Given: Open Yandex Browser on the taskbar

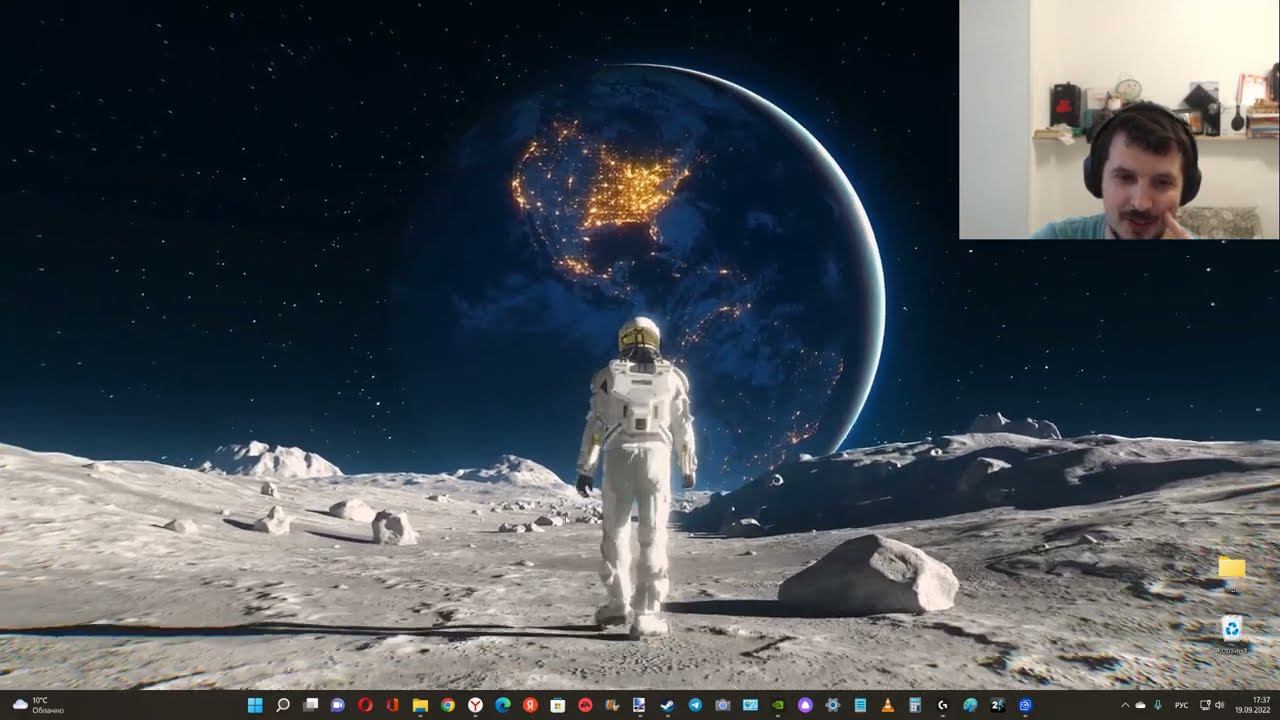Looking at the screenshot, I should coord(476,705).
